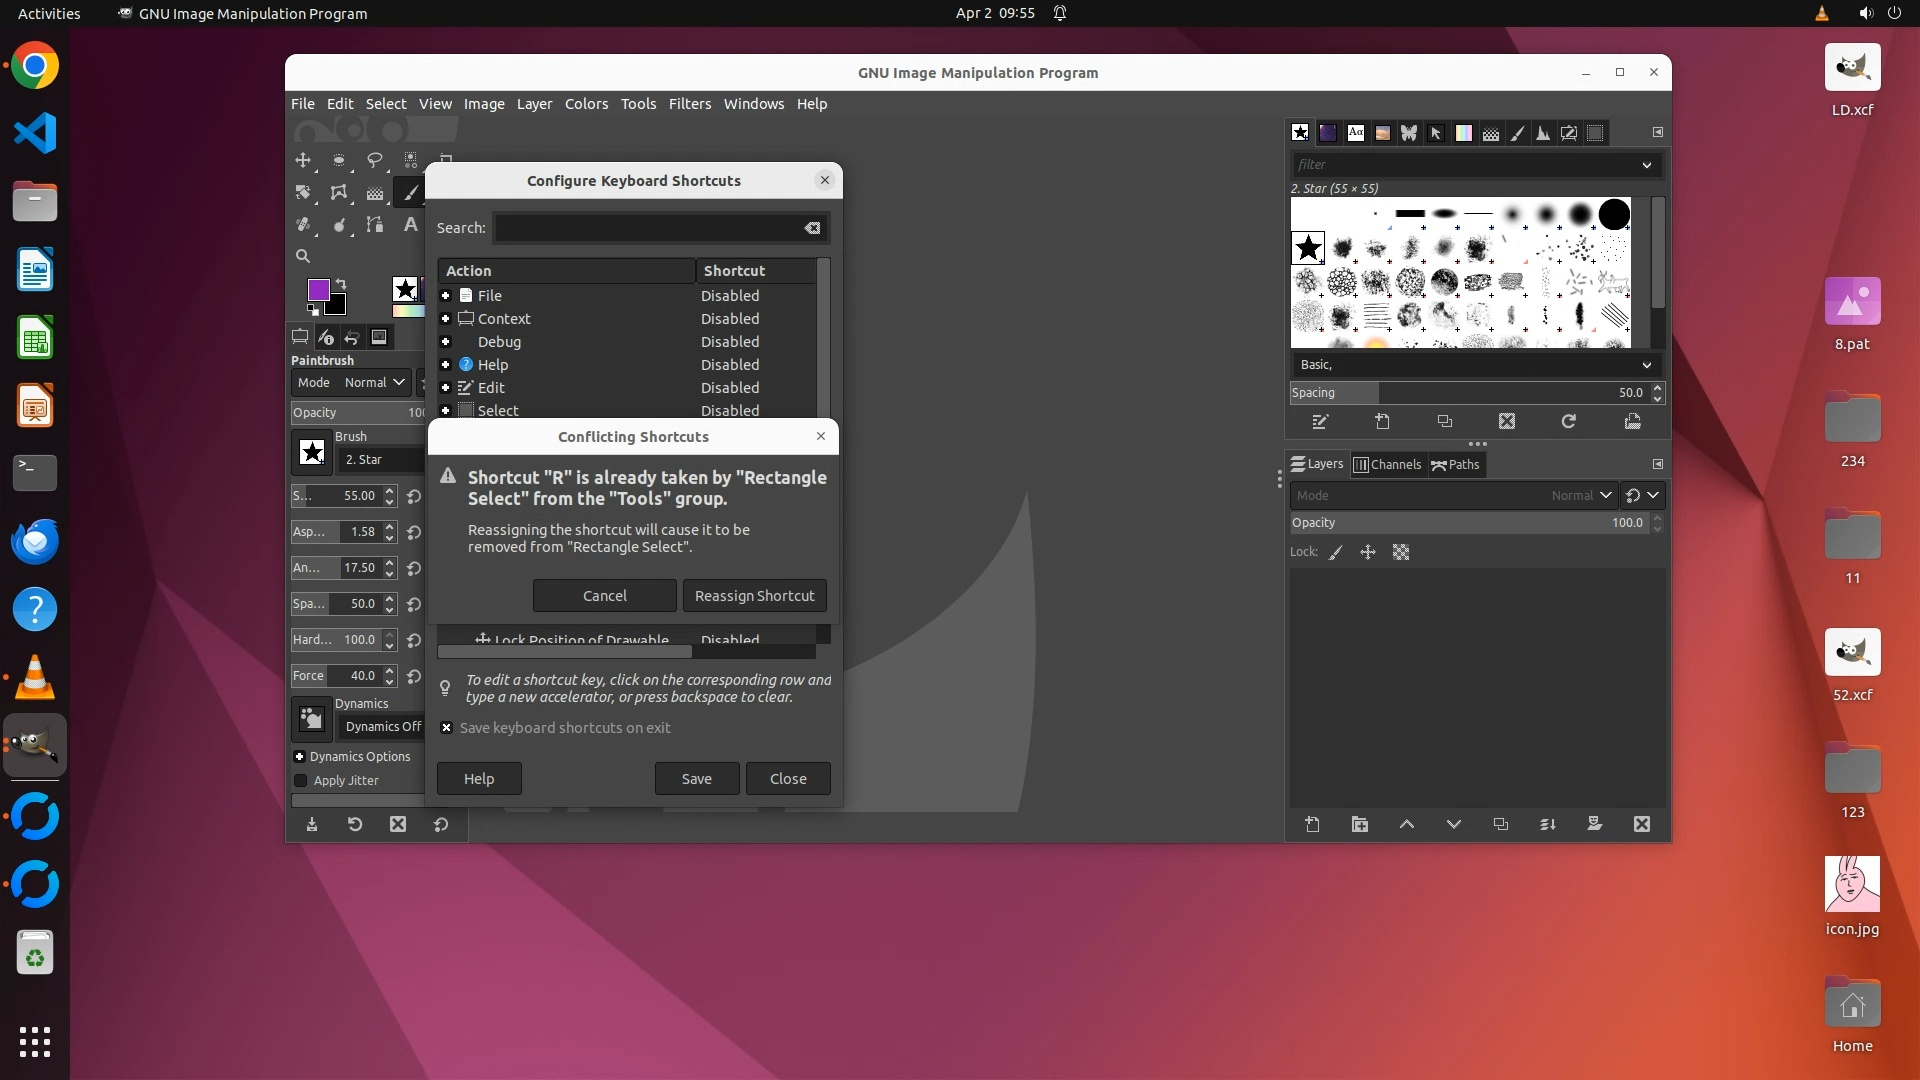Screen dimensions: 1920x1080
Task: Open the Device Status tab icon
Action: (x=326, y=337)
